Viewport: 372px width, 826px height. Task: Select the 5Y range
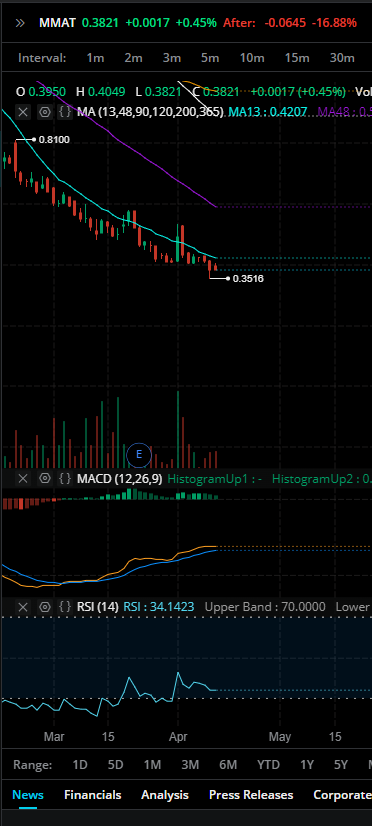tap(341, 765)
